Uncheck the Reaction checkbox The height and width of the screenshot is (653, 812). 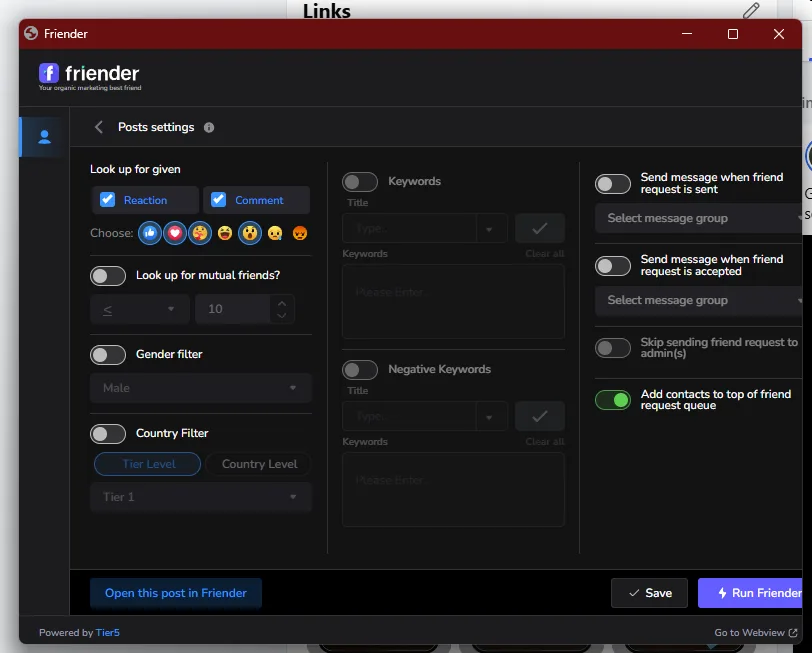click(107, 199)
